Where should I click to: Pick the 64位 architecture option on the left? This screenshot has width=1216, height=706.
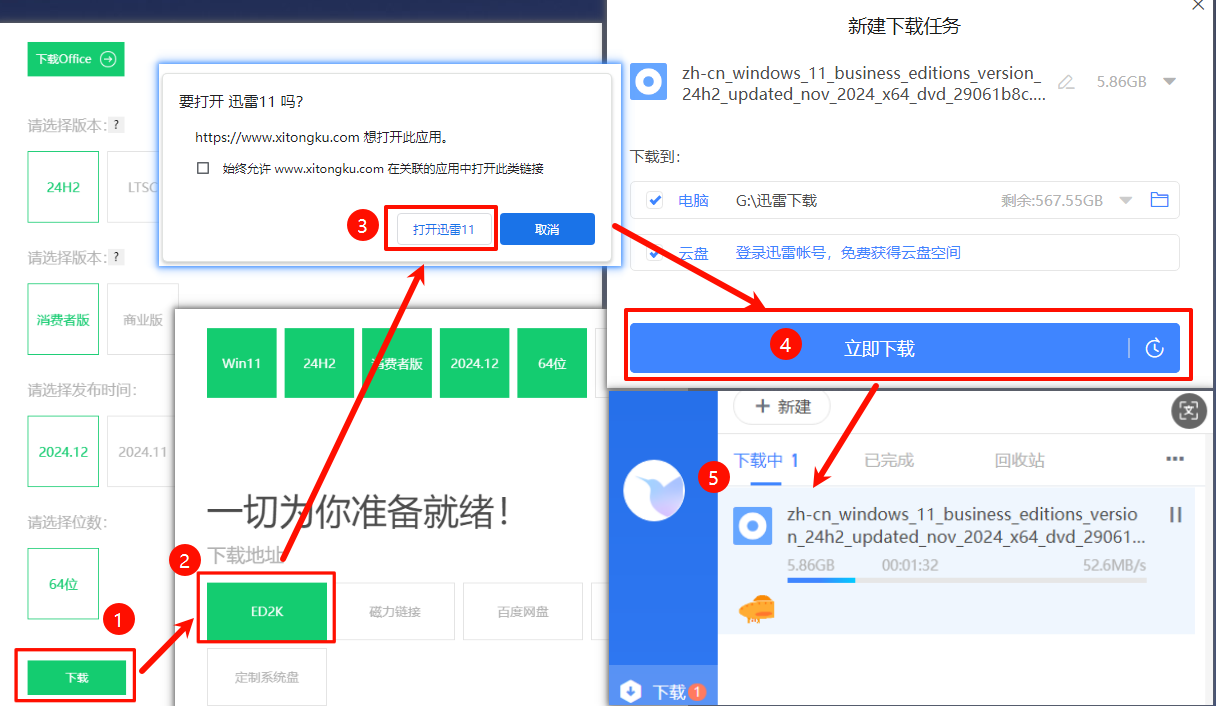(63, 583)
